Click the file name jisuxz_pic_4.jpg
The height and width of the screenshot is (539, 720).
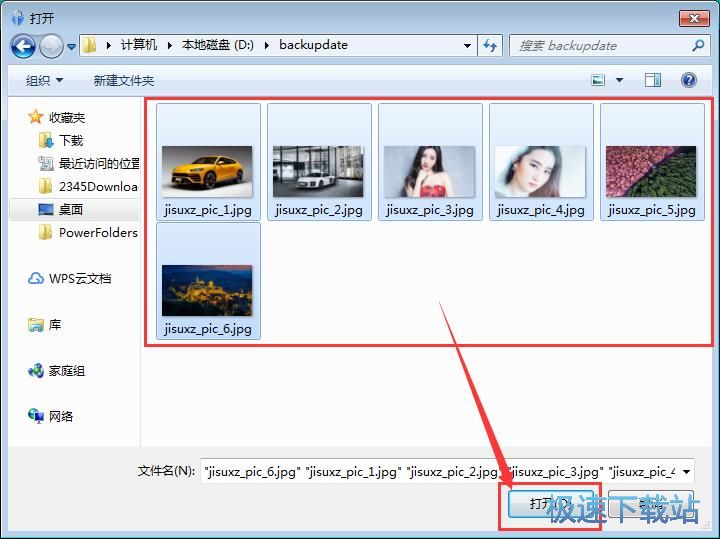click(x=541, y=210)
